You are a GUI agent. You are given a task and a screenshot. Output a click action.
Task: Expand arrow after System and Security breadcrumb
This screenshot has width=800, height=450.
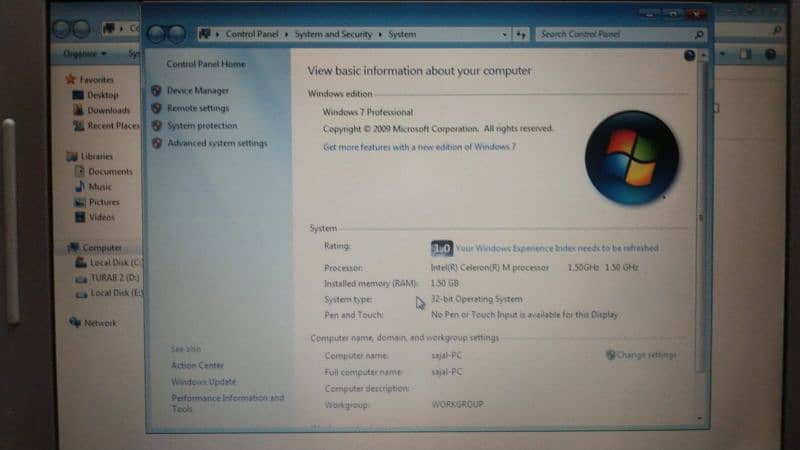point(380,34)
